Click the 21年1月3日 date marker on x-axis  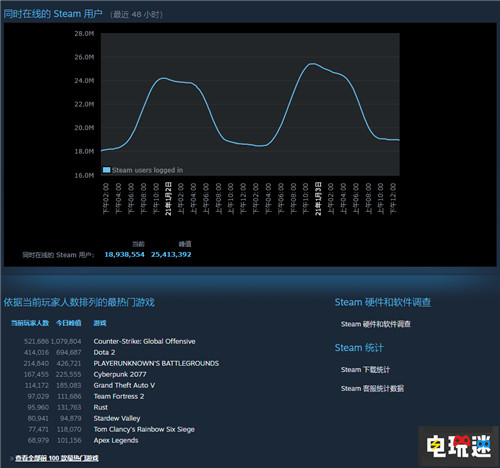318,199
